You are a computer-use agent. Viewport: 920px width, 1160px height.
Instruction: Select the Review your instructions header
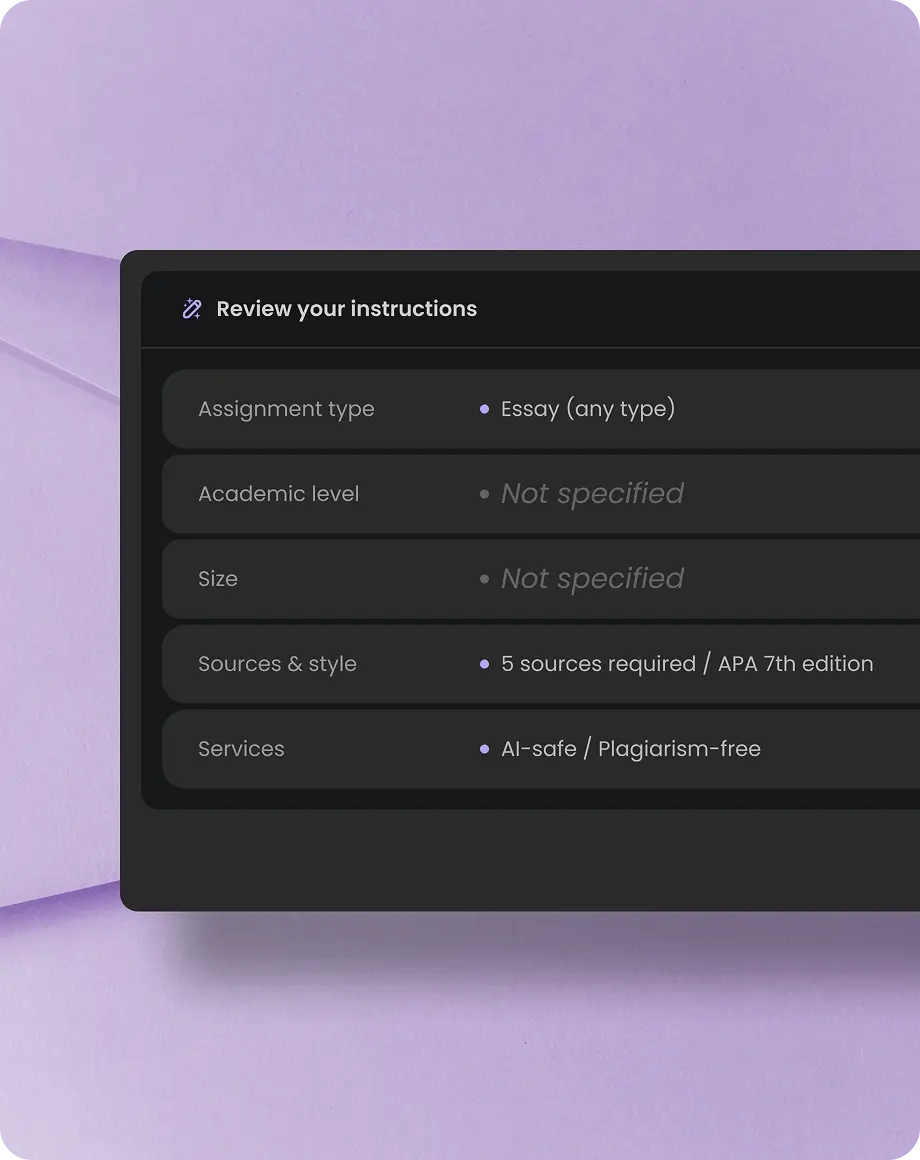click(x=346, y=309)
